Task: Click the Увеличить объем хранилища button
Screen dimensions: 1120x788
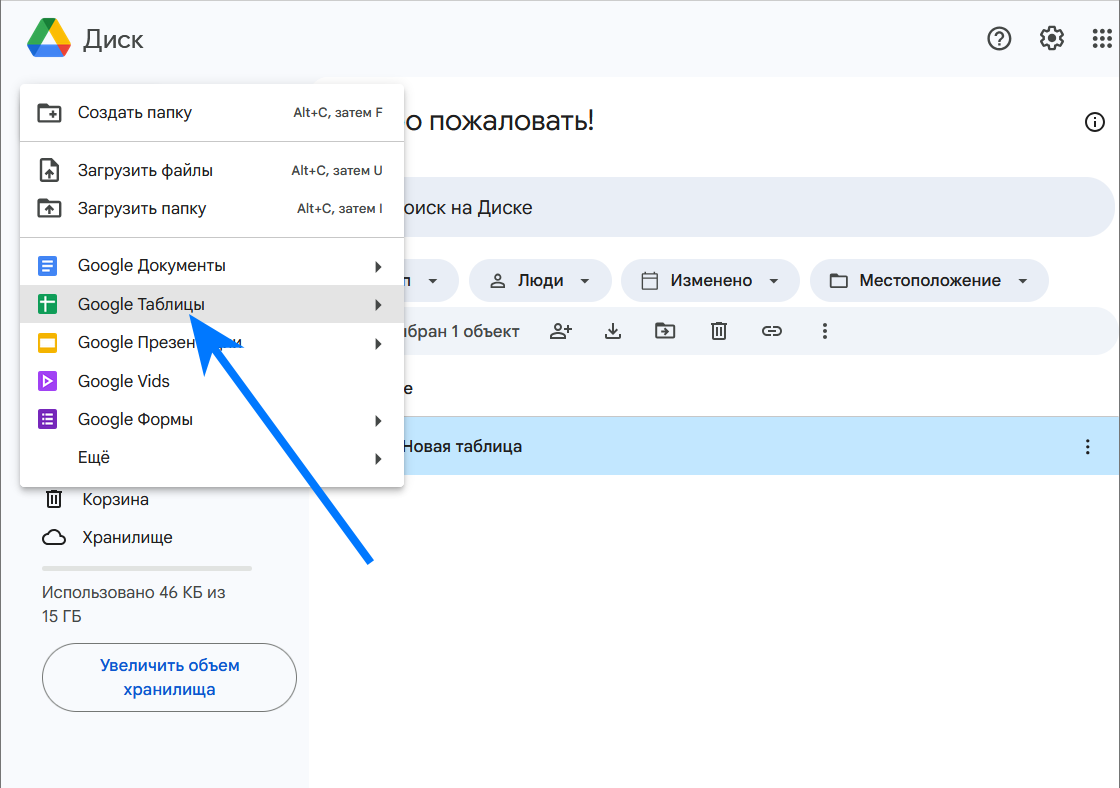Action: click(168, 677)
